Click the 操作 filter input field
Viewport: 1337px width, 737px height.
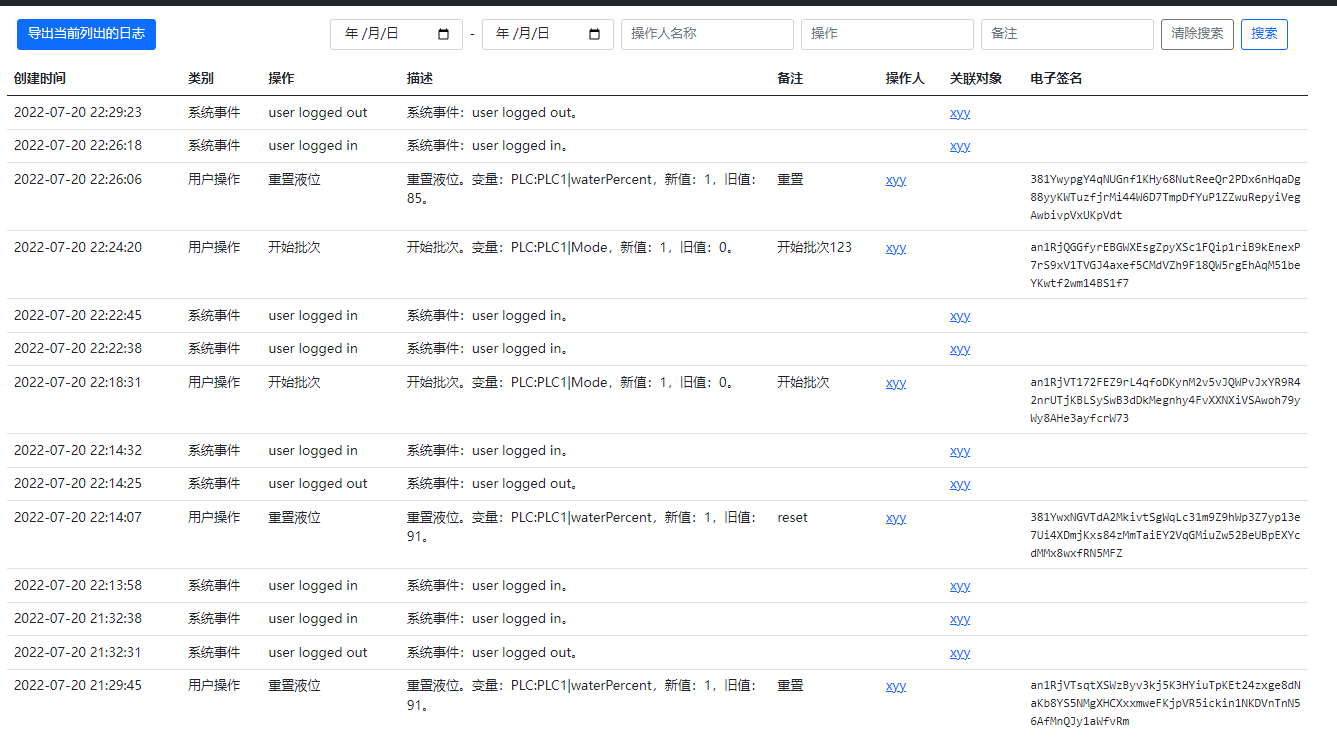pyautogui.click(x=887, y=34)
